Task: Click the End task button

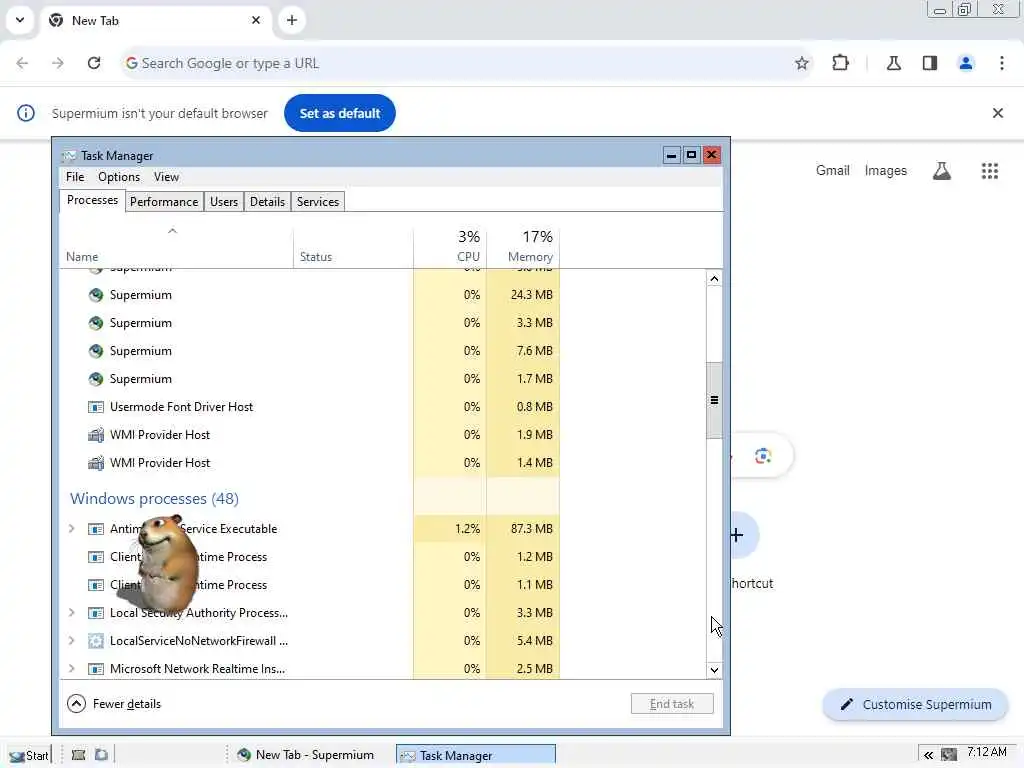Action: pos(672,704)
